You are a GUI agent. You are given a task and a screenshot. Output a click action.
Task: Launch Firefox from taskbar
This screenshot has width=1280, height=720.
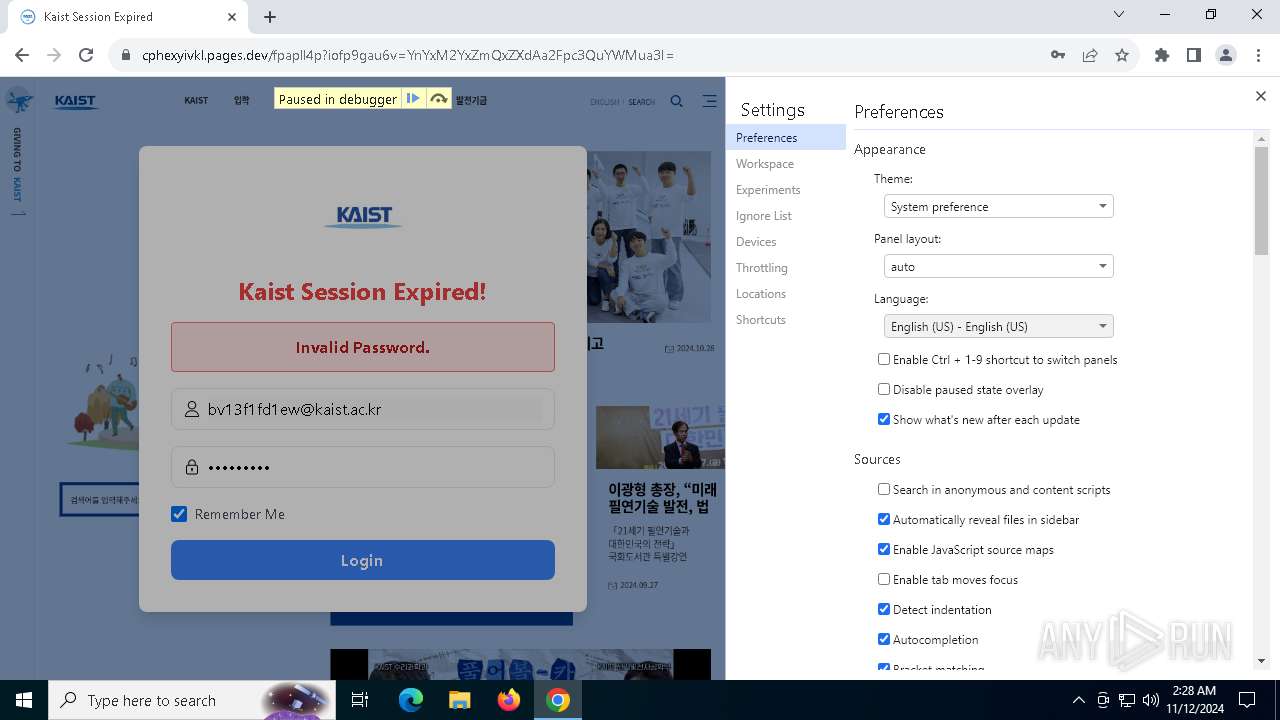508,700
